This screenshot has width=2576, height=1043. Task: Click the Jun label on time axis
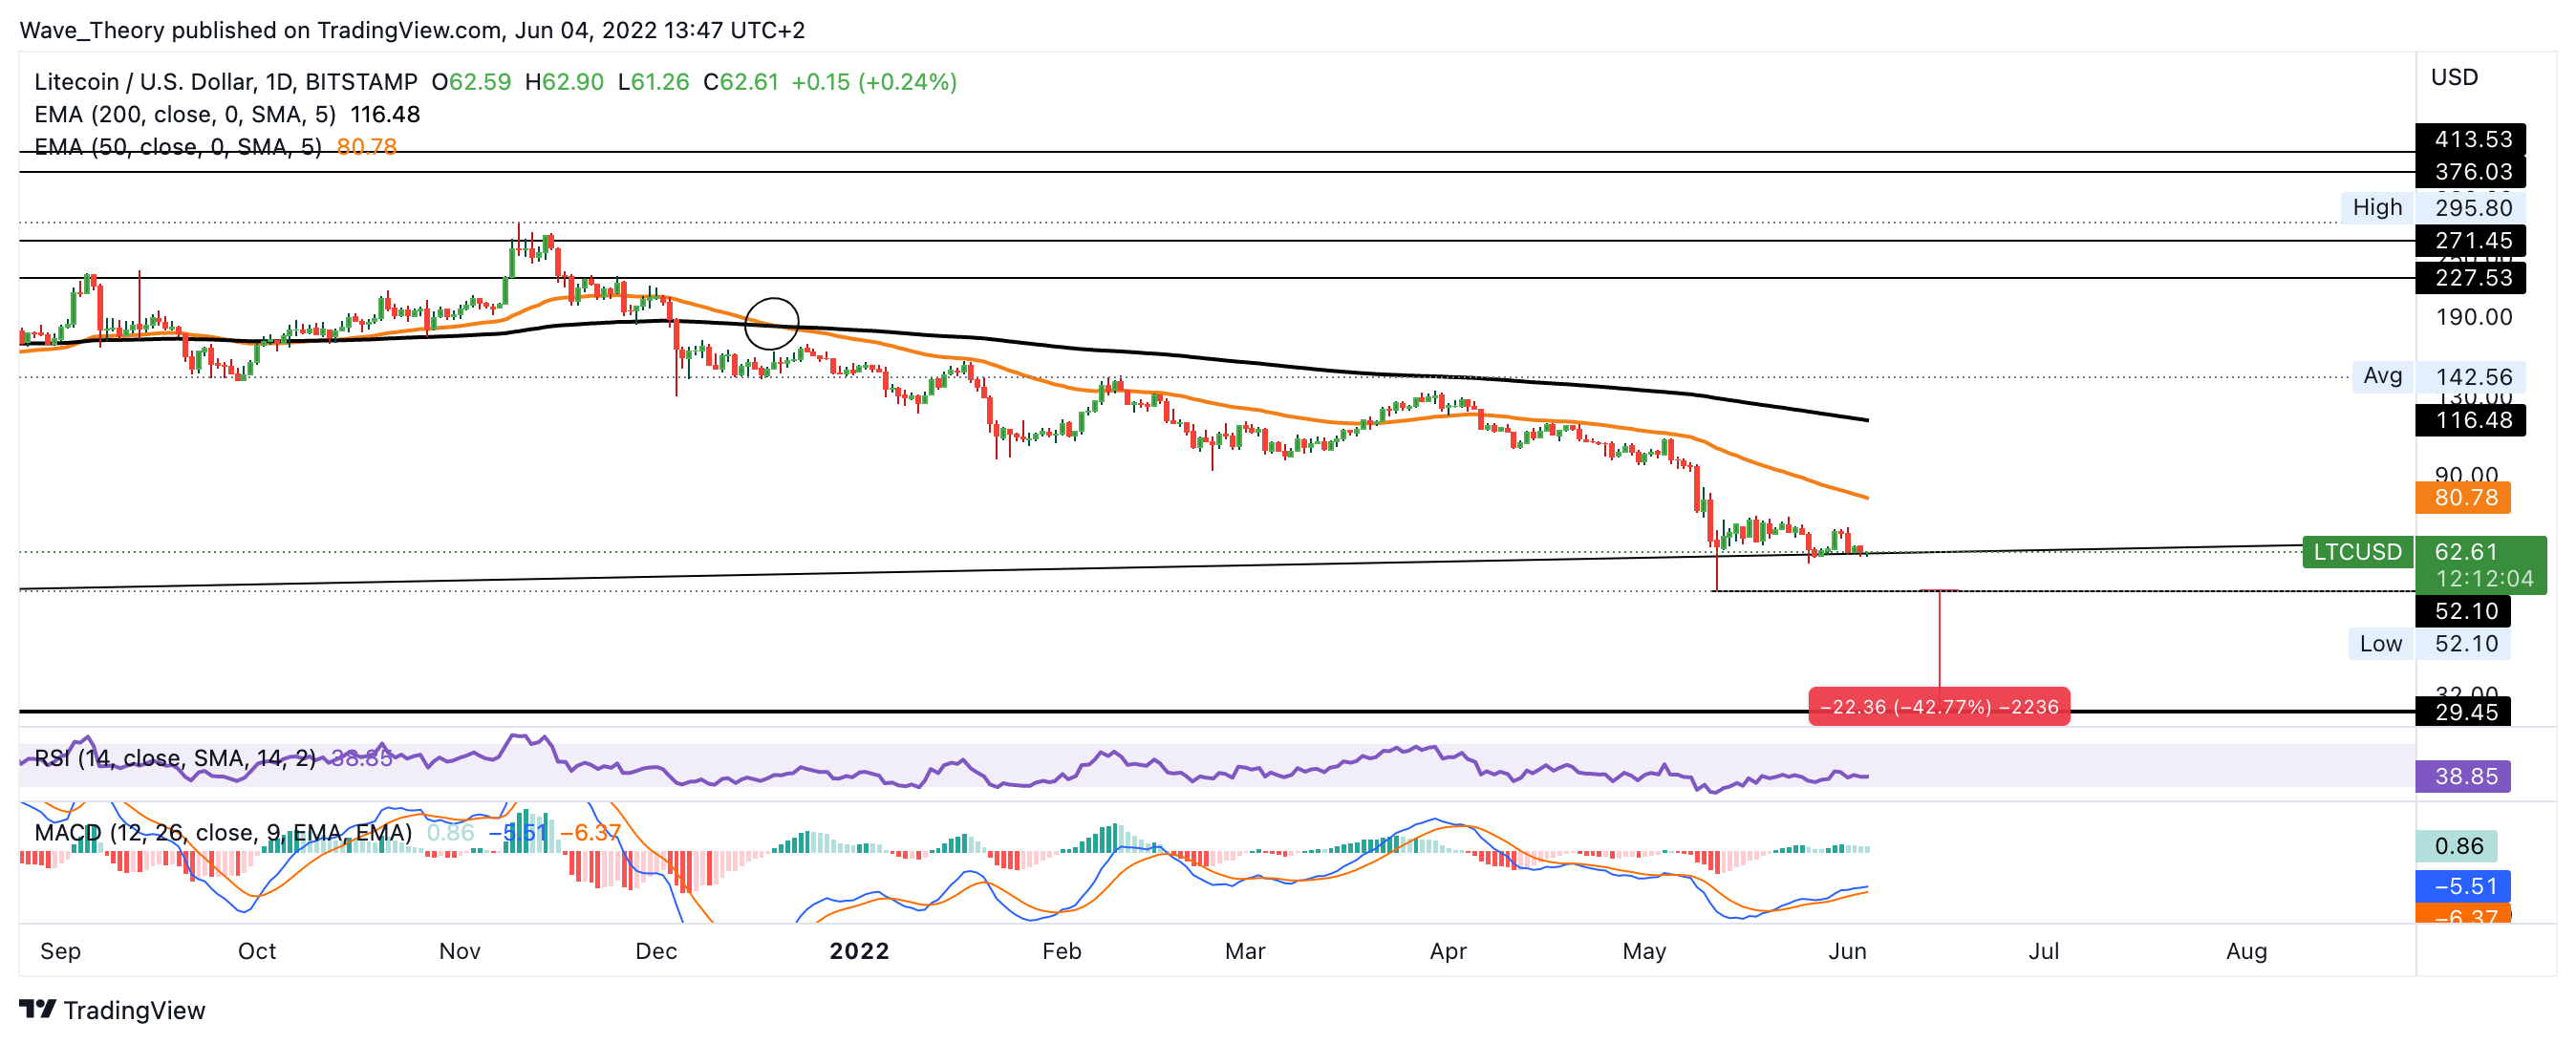point(1847,951)
